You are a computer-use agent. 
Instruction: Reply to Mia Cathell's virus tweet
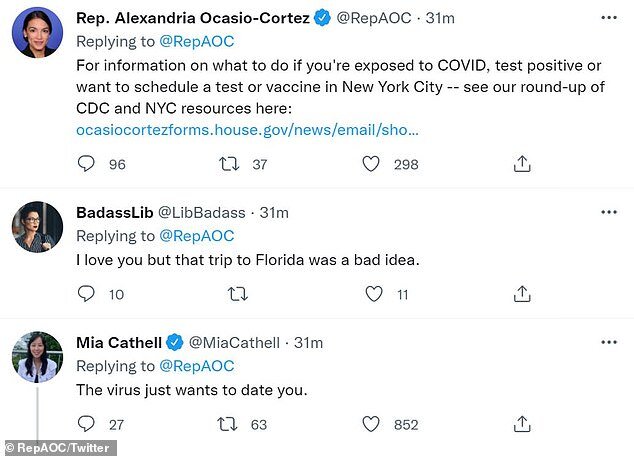pos(86,424)
